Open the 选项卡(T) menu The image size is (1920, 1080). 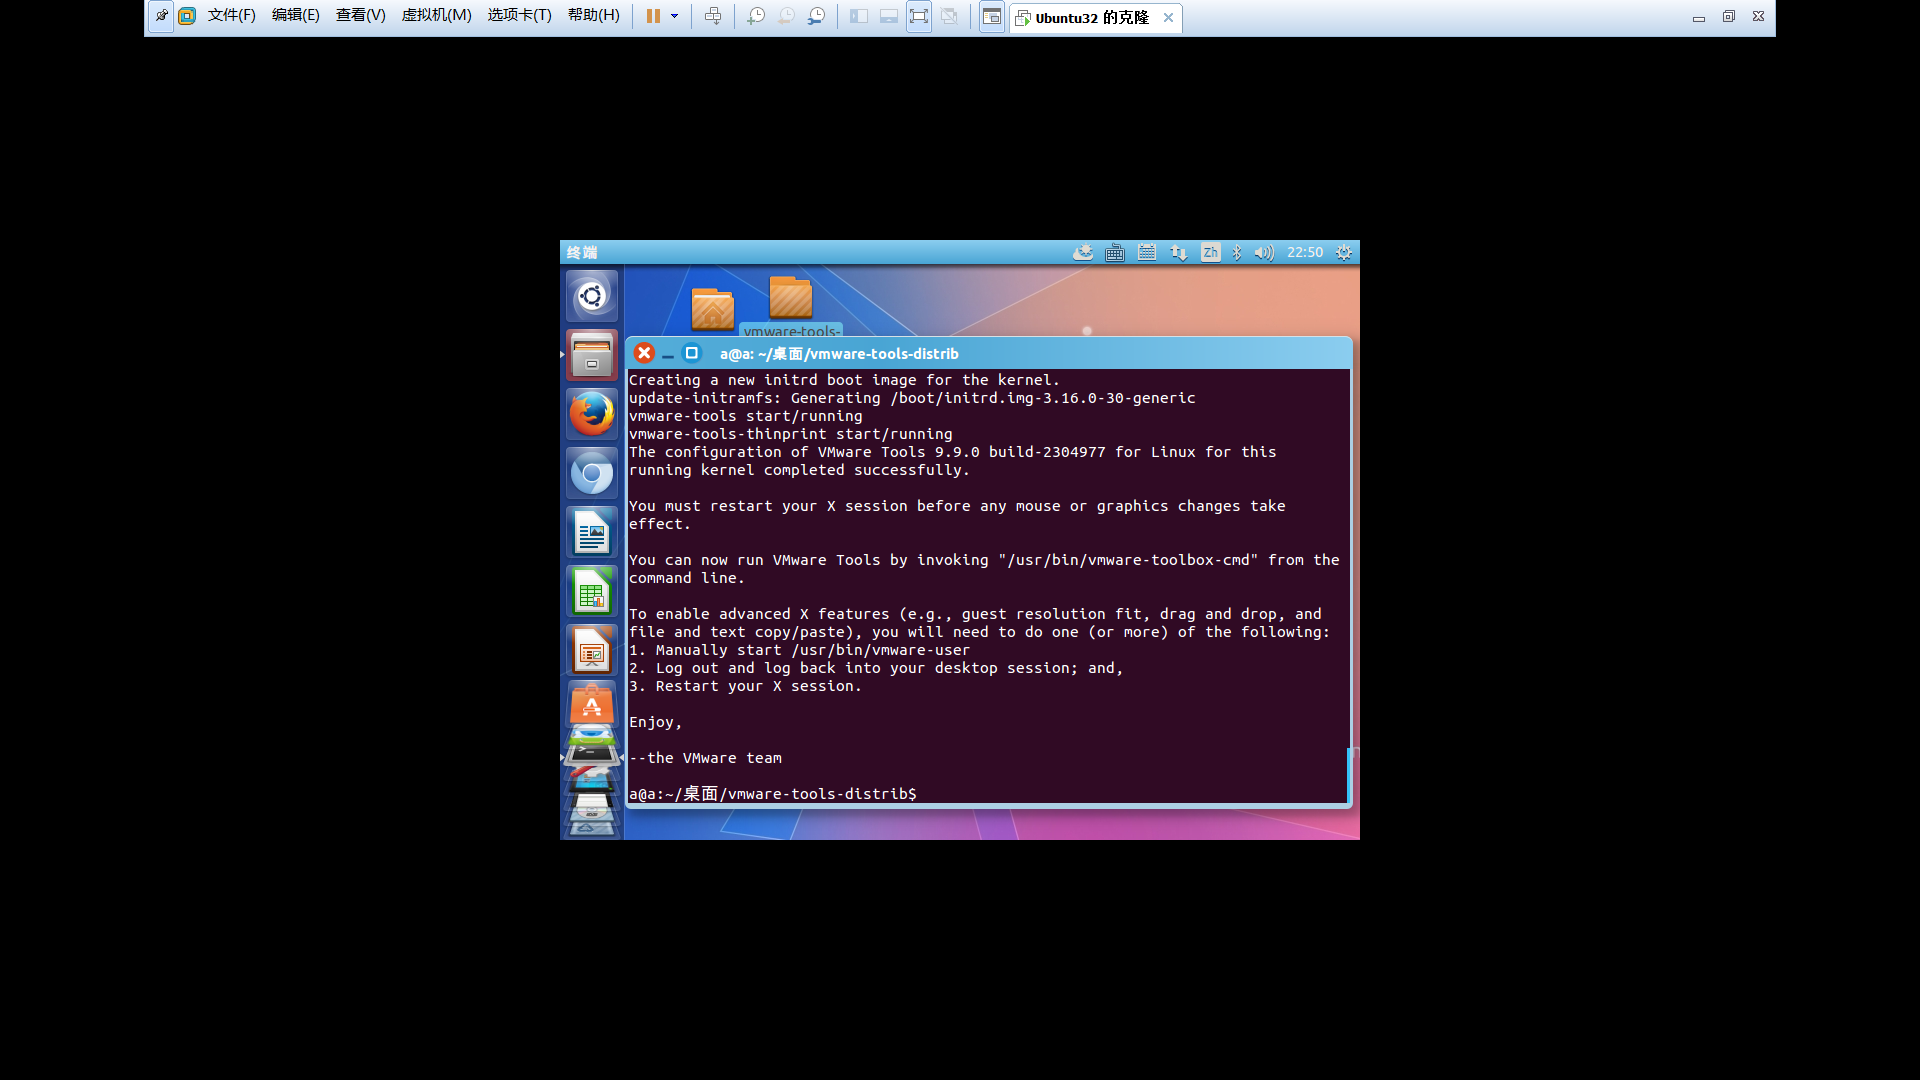(519, 16)
